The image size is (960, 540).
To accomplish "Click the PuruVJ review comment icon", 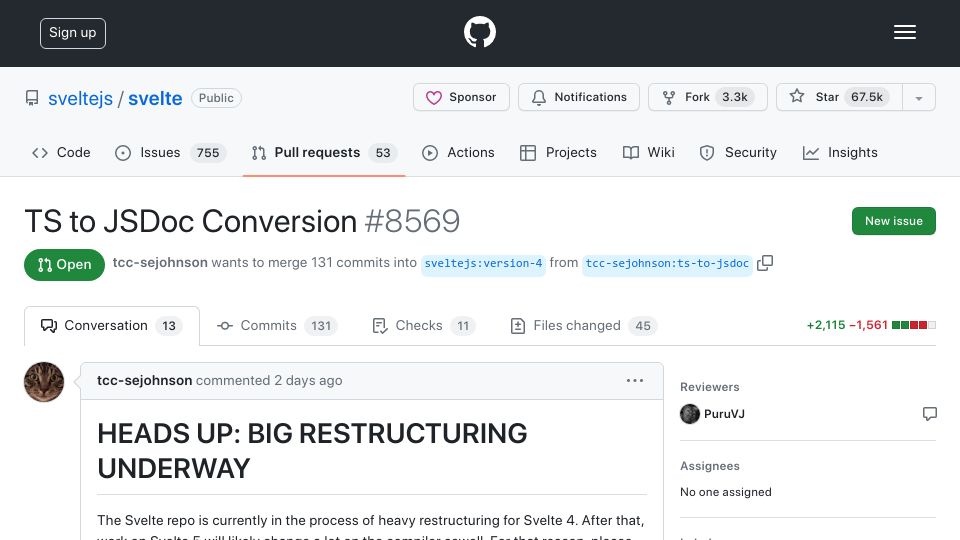I will click(x=929, y=414).
